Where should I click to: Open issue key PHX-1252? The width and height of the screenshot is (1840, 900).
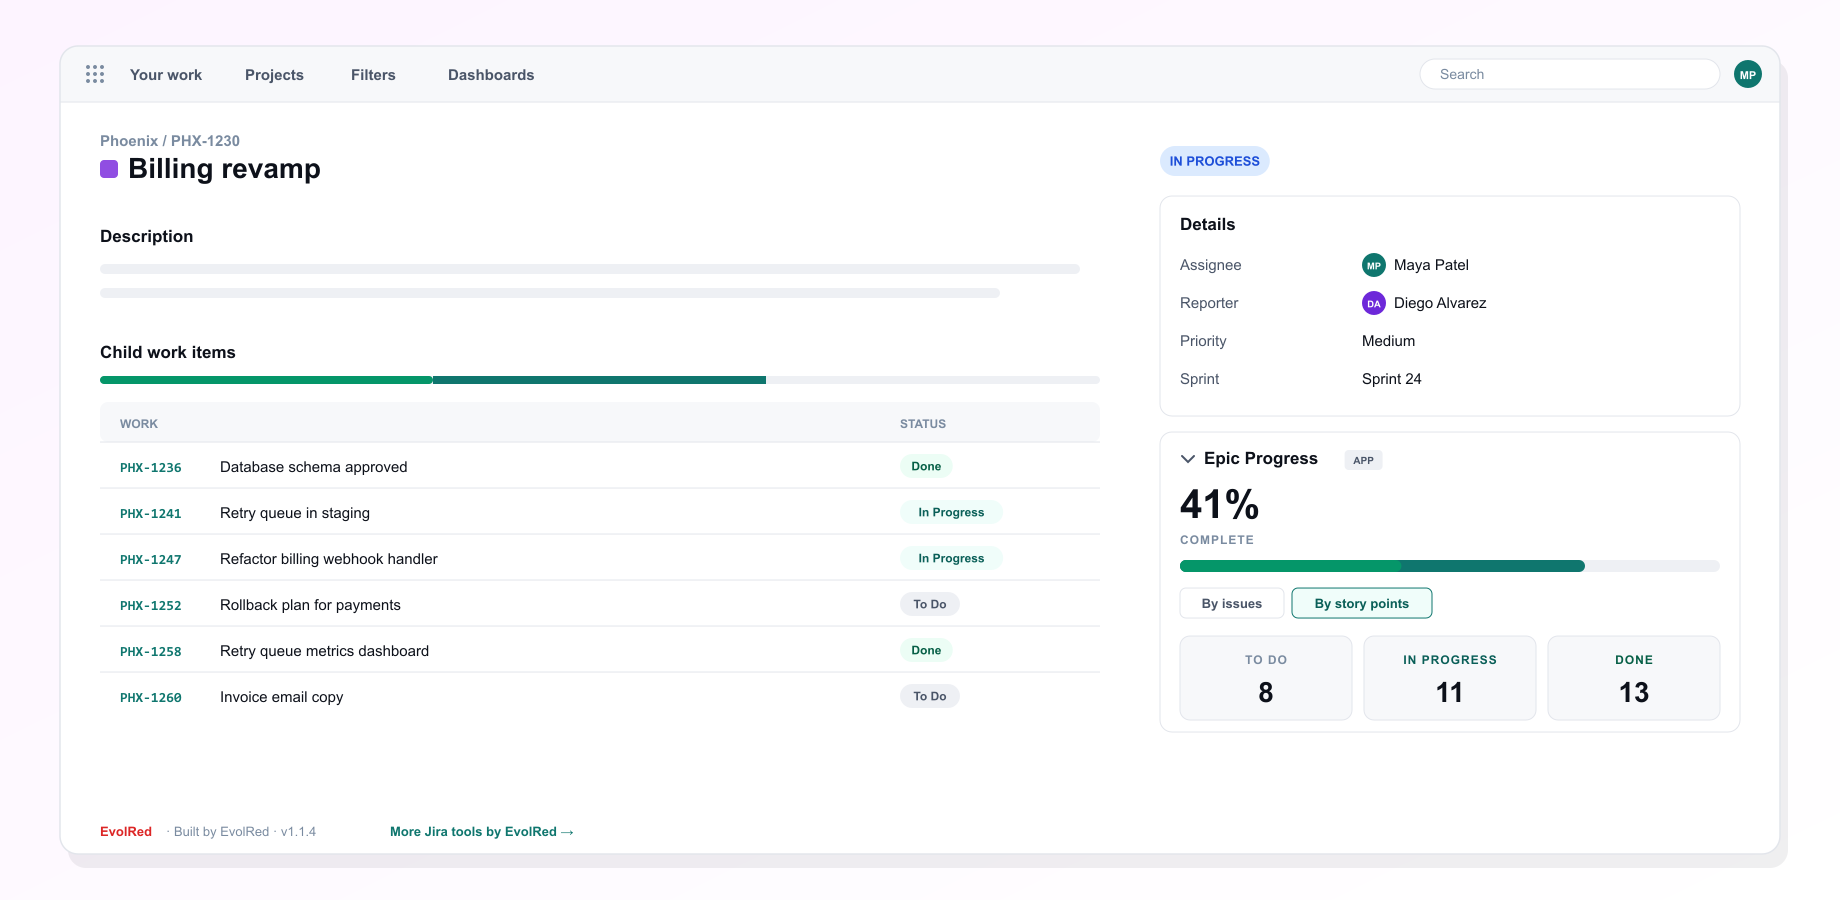(x=151, y=605)
